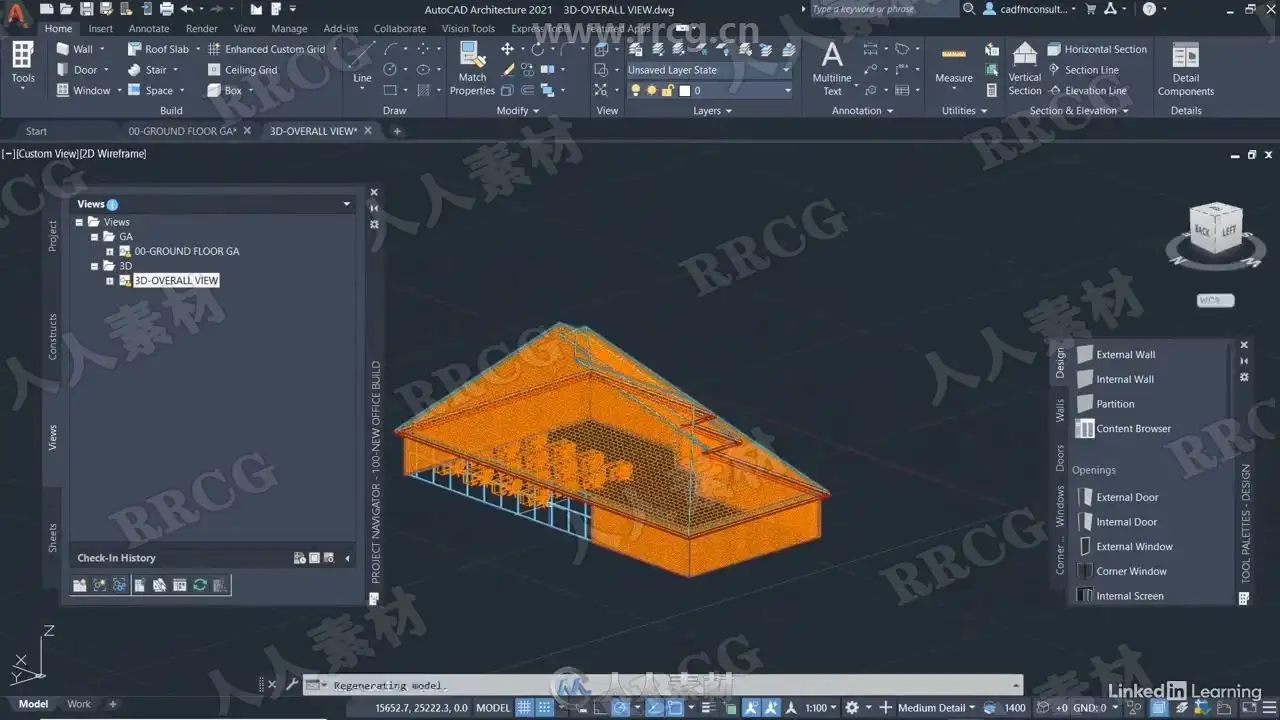This screenshot has width=1280, height=720.
Task: Toggle annotation visibility in status bar
Action: point(751,707)
